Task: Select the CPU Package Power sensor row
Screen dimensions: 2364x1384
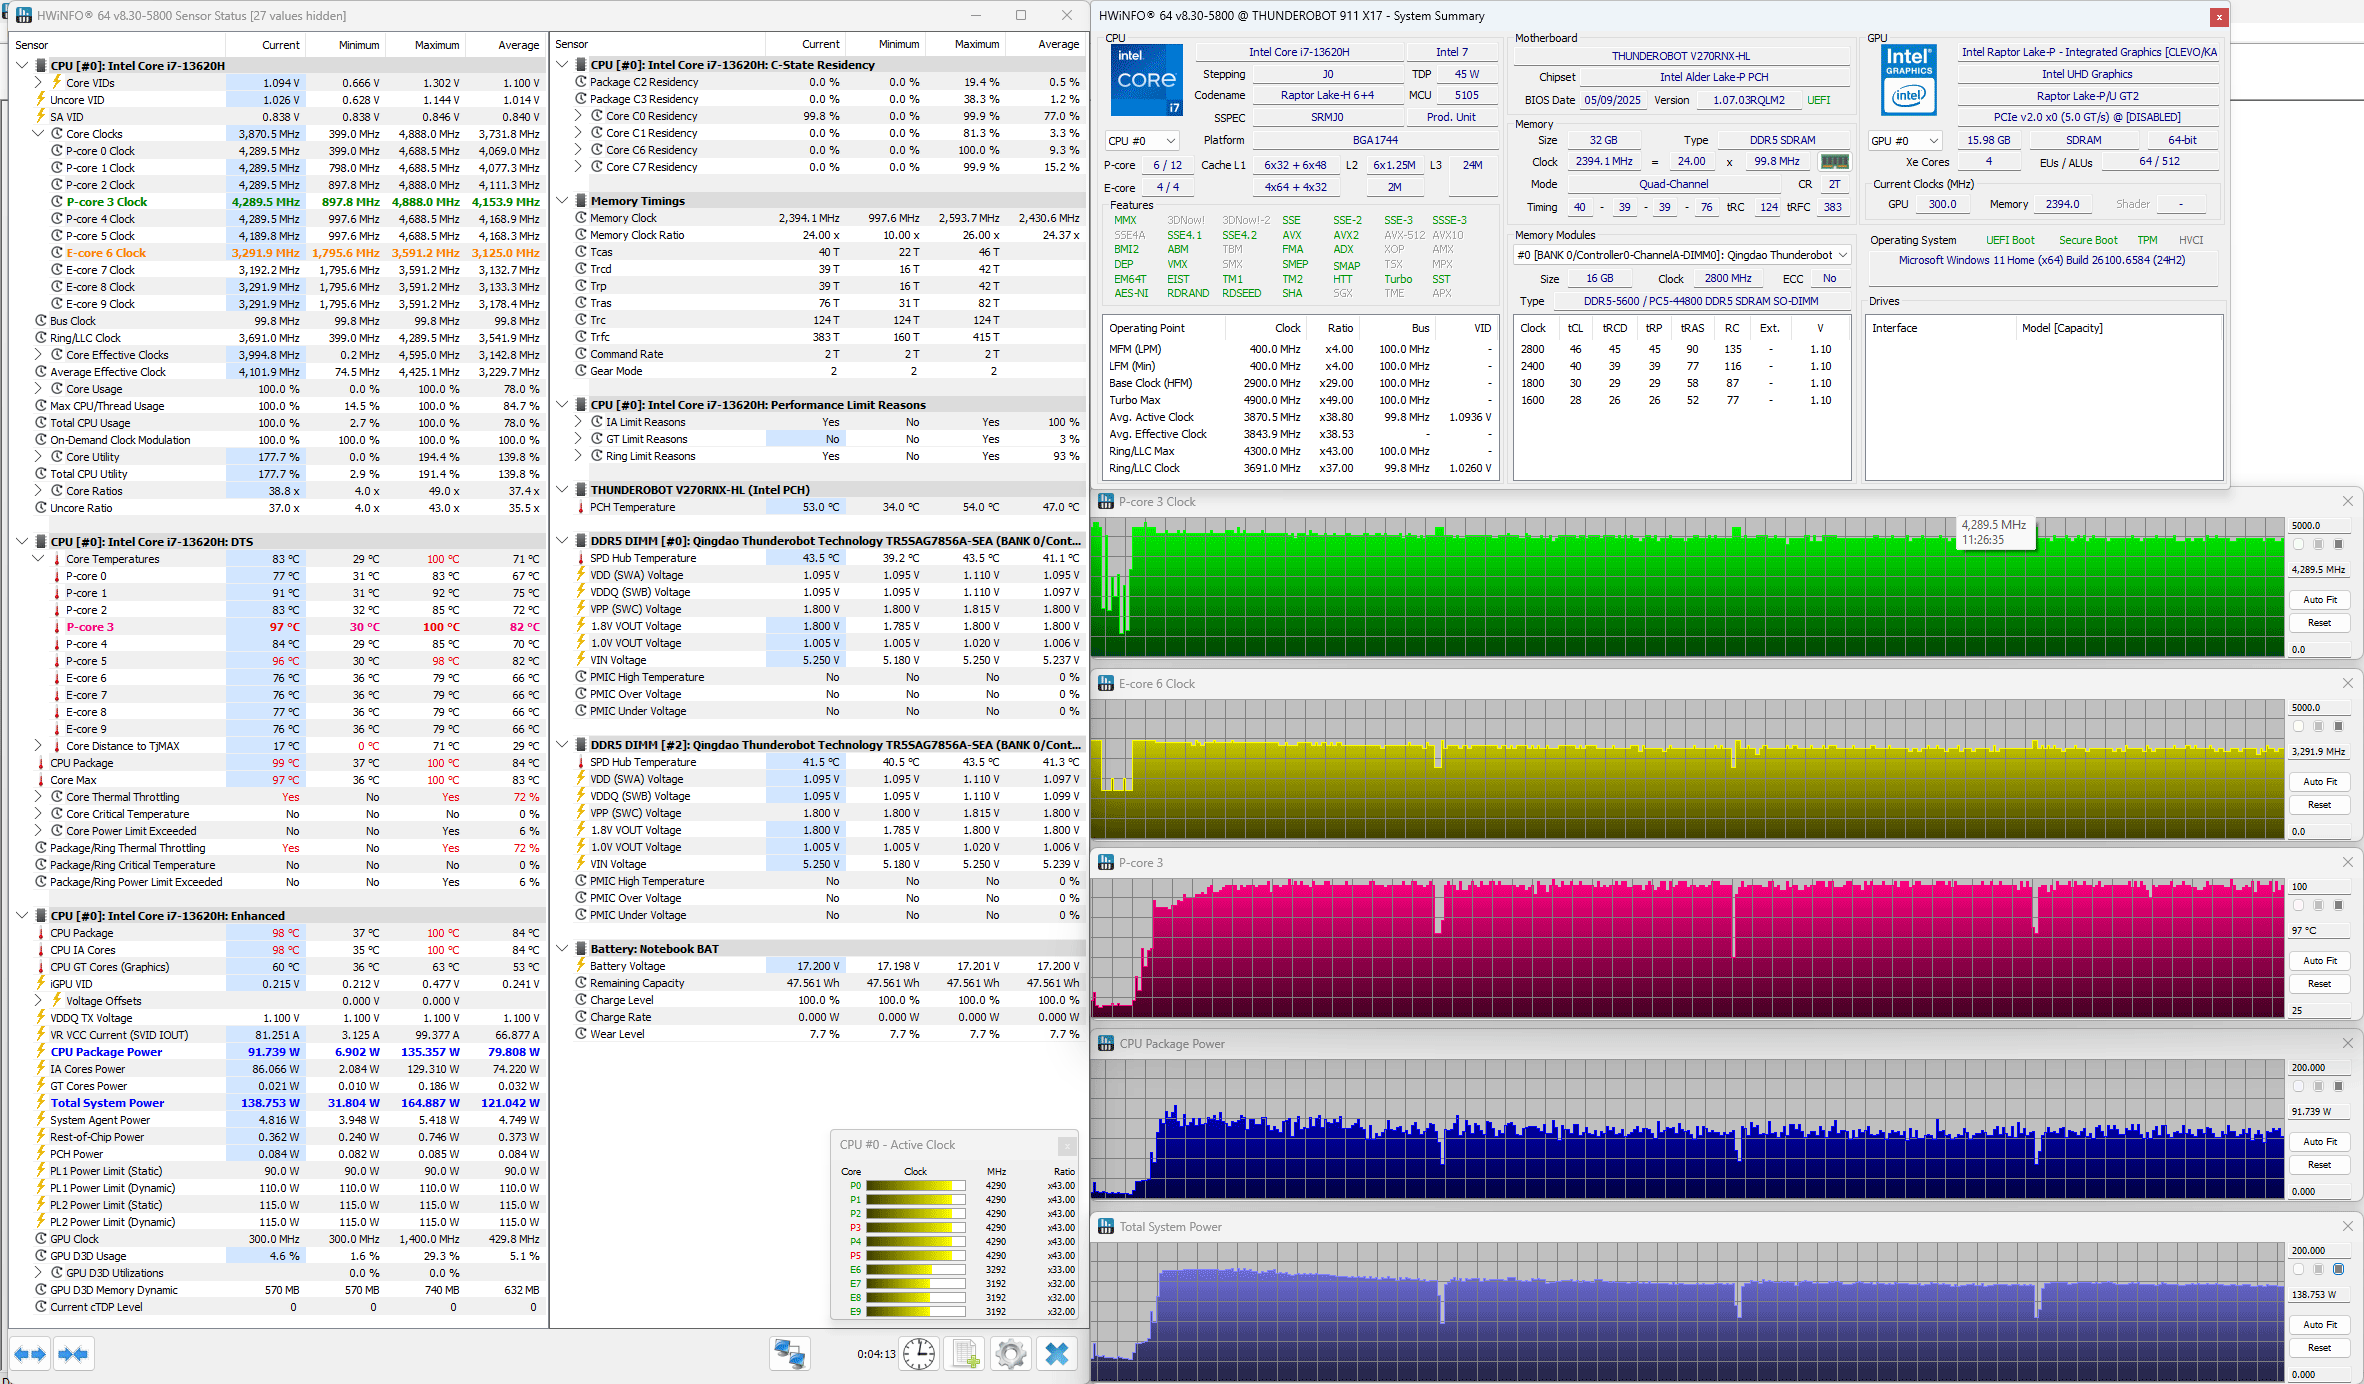Action: tap(106, 1052)
